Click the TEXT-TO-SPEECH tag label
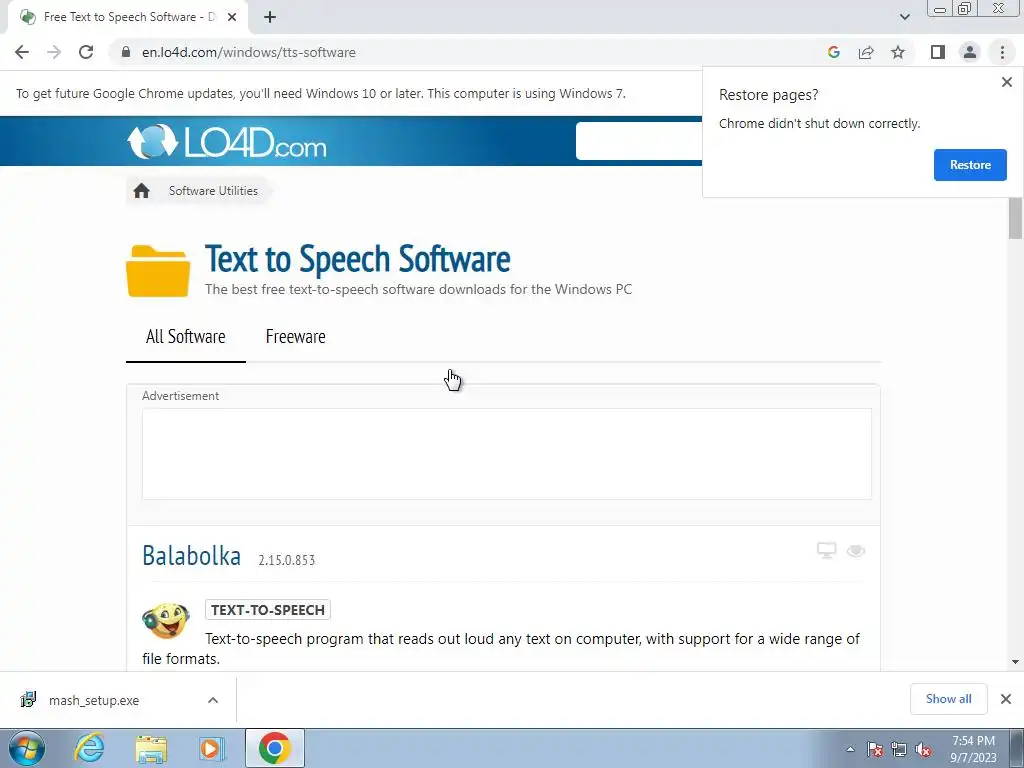 click(268, 610)
